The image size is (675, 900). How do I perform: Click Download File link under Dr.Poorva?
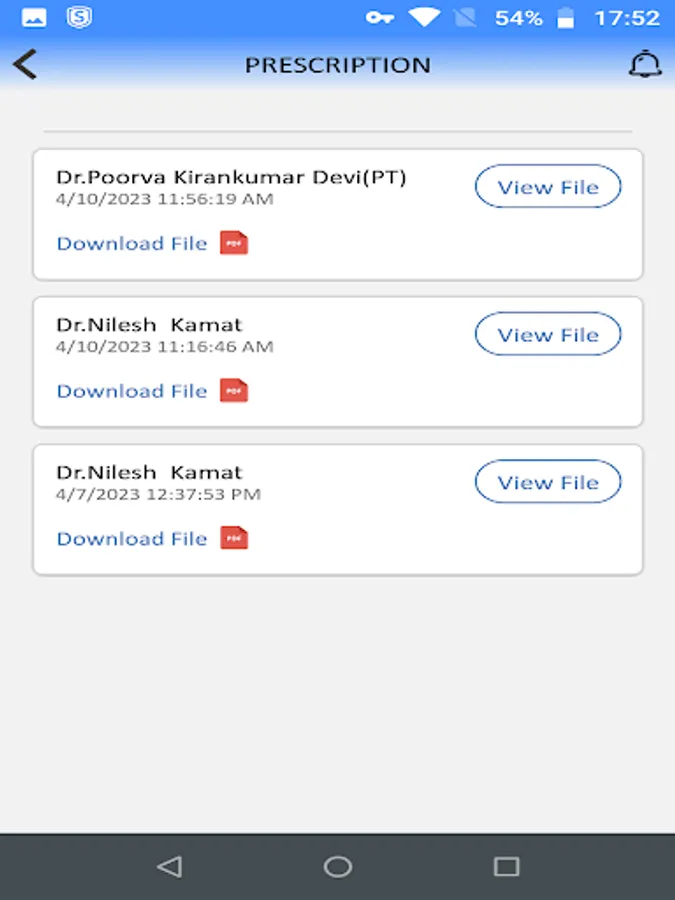[x=132, y=243]
